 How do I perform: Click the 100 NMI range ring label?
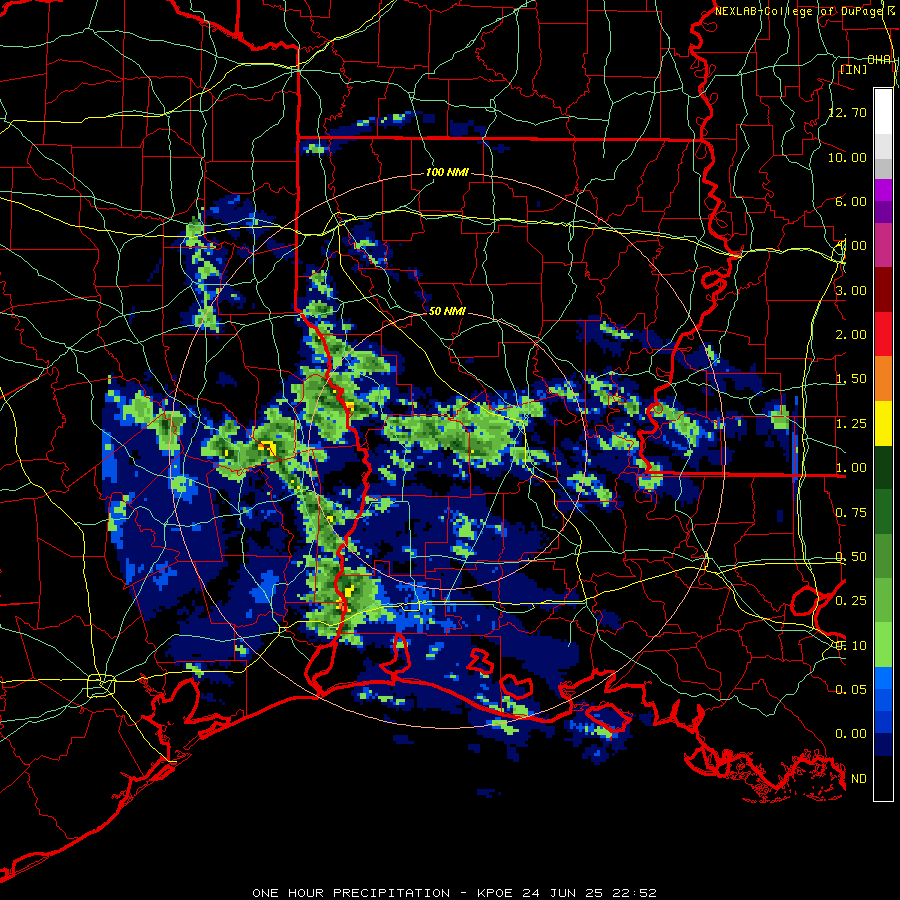[x=447, y=172]
